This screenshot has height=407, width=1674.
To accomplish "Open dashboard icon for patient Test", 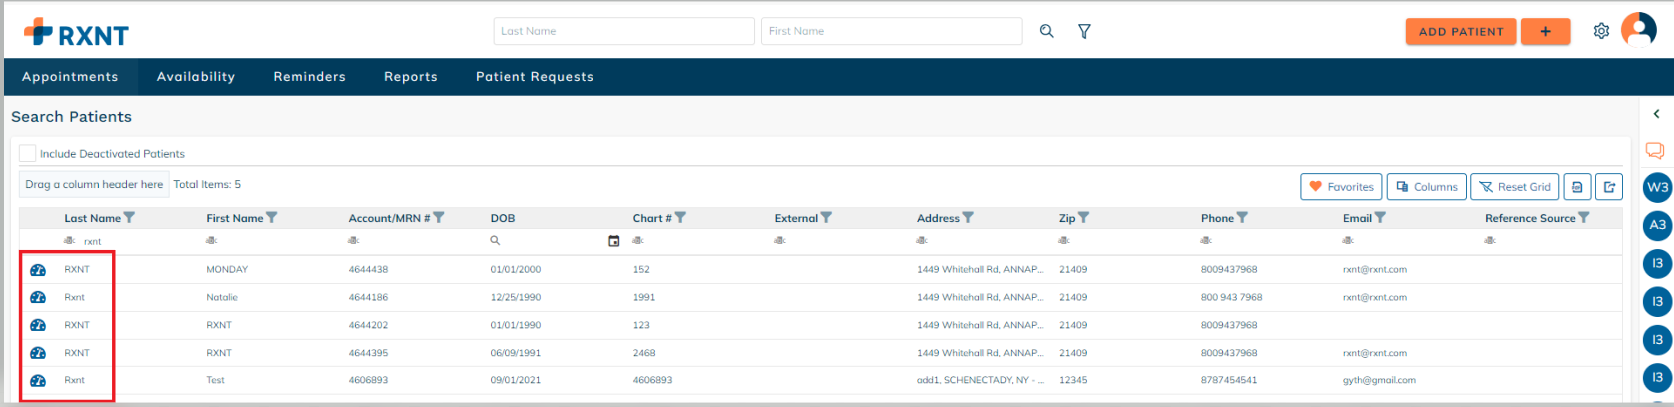I will pyautogui.click(x=38, y=380).
